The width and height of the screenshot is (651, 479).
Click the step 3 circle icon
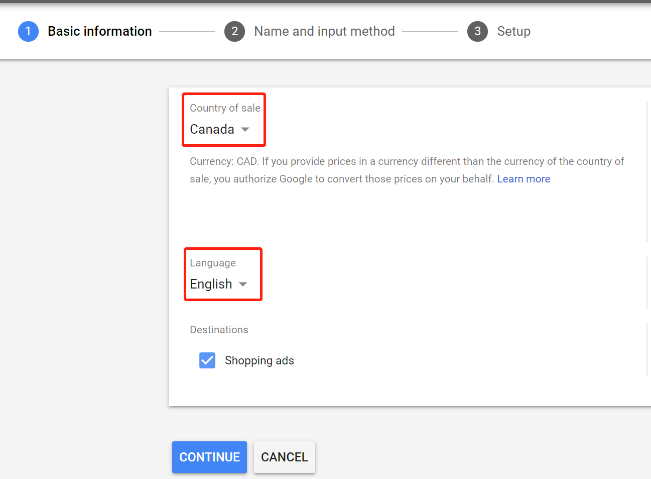(x=477, y=32)
